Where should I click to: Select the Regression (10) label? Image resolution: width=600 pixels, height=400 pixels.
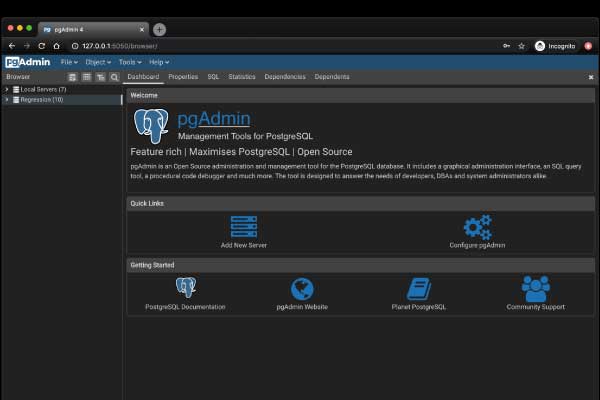pos(42,100)
